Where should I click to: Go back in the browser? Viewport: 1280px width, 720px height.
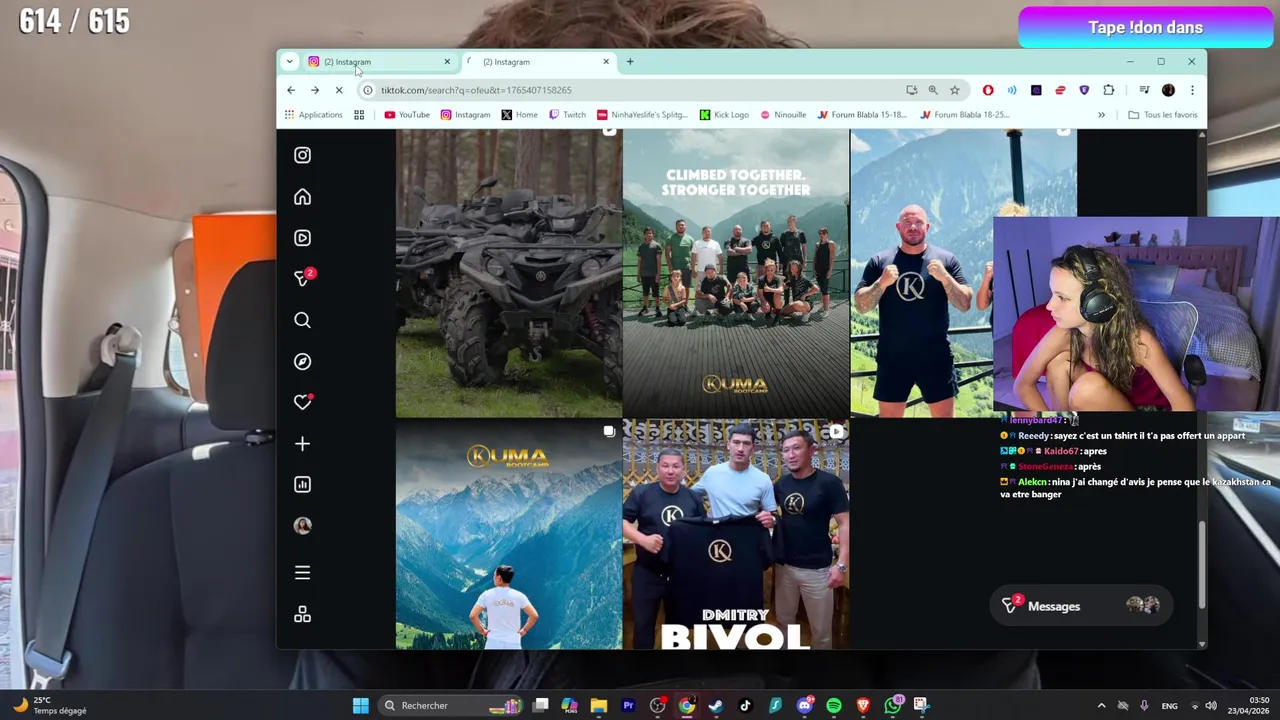point(291,90)
